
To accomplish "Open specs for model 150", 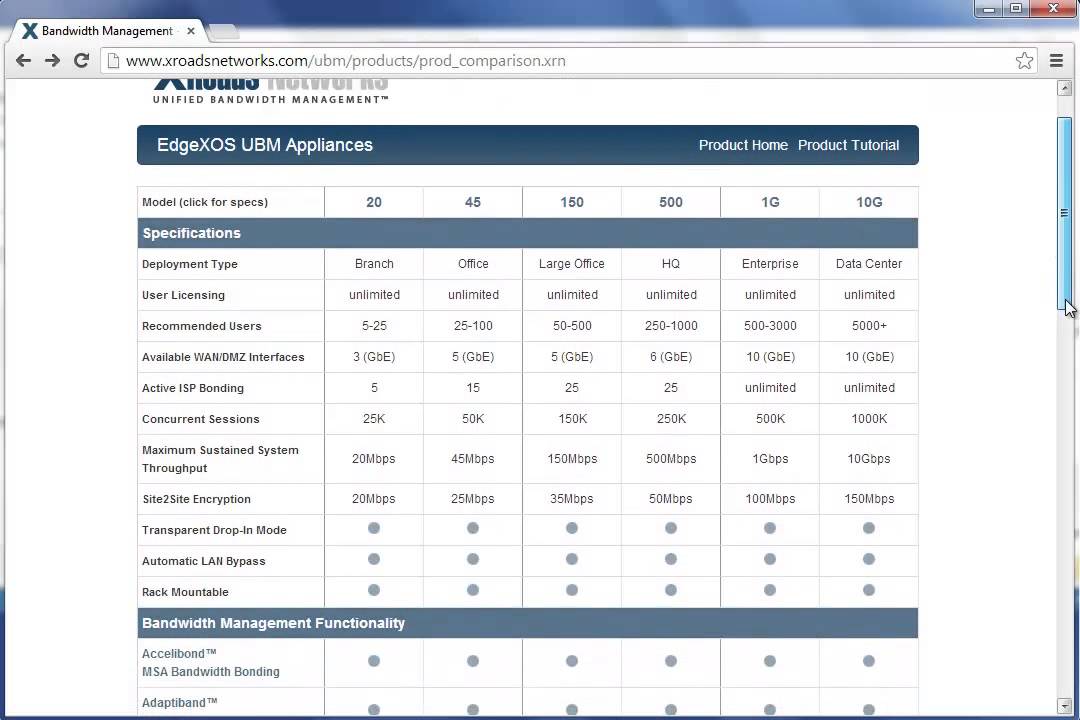I will tap(572, 202).
